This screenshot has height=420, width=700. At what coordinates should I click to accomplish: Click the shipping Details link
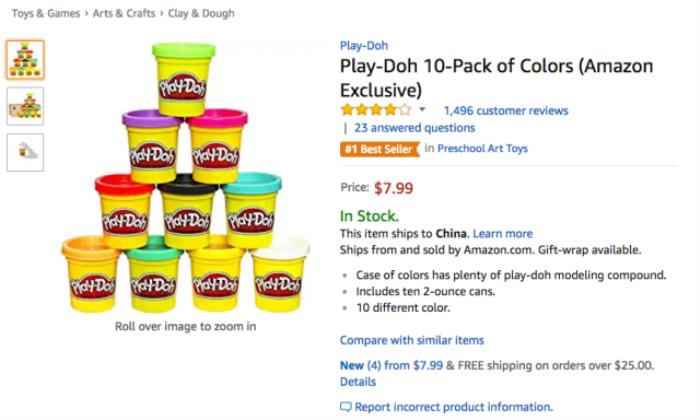coord(358,382)
